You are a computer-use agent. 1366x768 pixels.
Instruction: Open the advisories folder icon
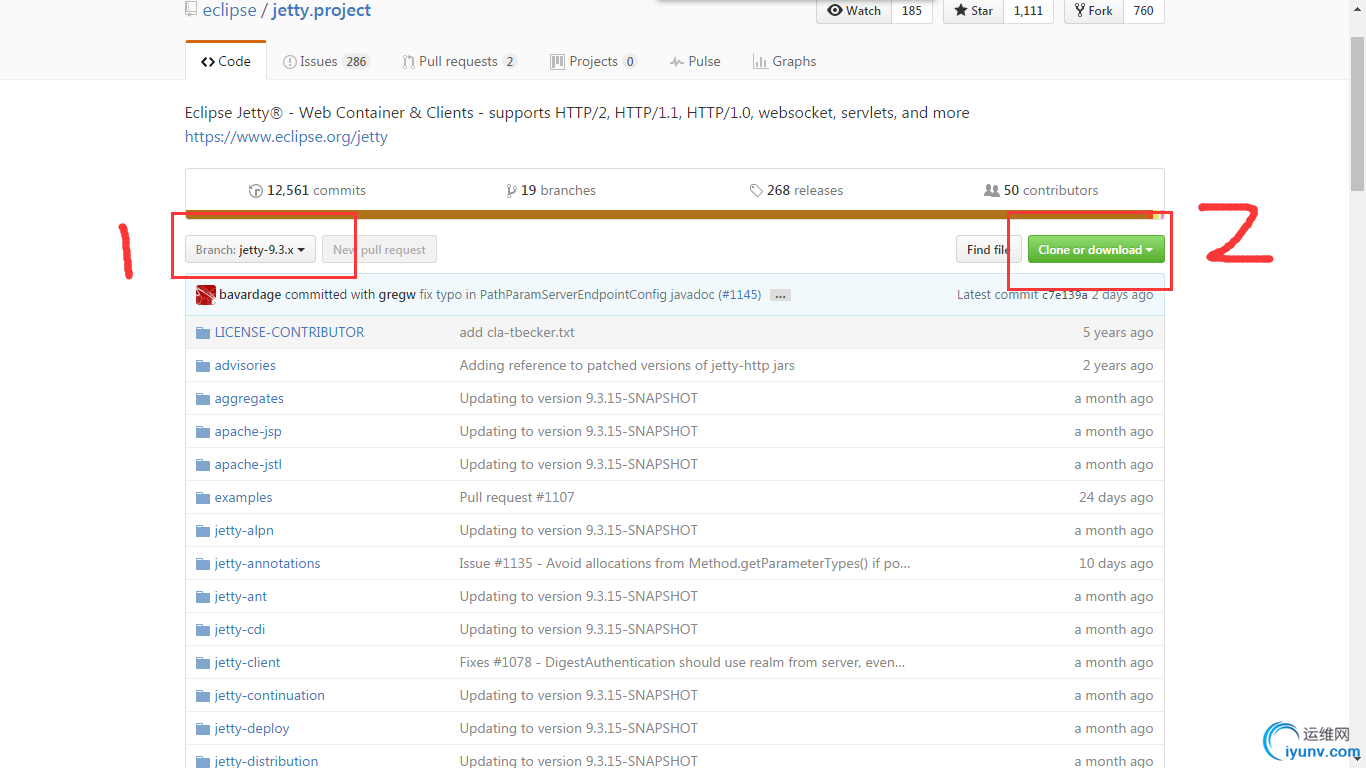[x=203, y=366]
